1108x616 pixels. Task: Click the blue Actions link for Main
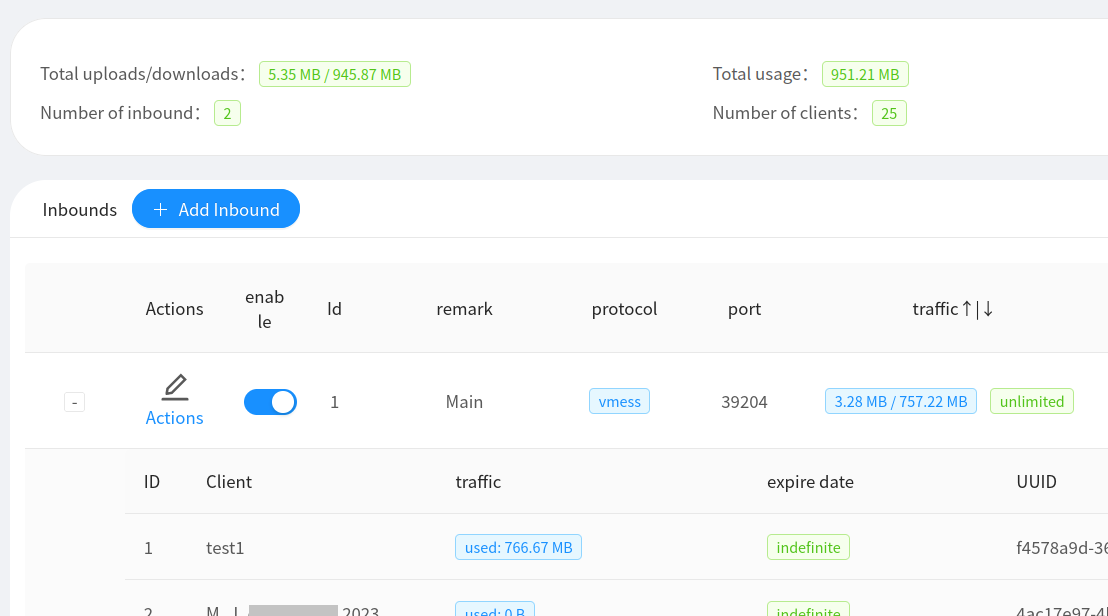tap(175, 417)
